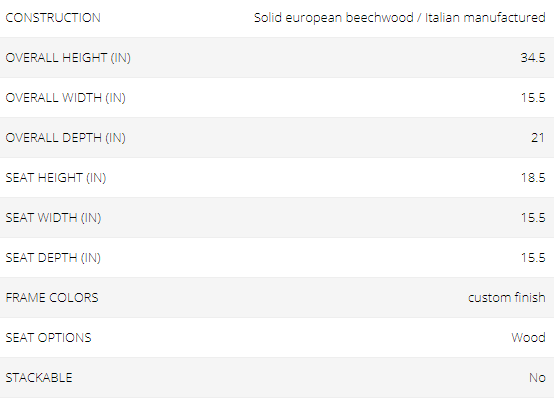Select the overall depth value 21
Viewport: 554px width, 399px height.
(x=538, y=137)
